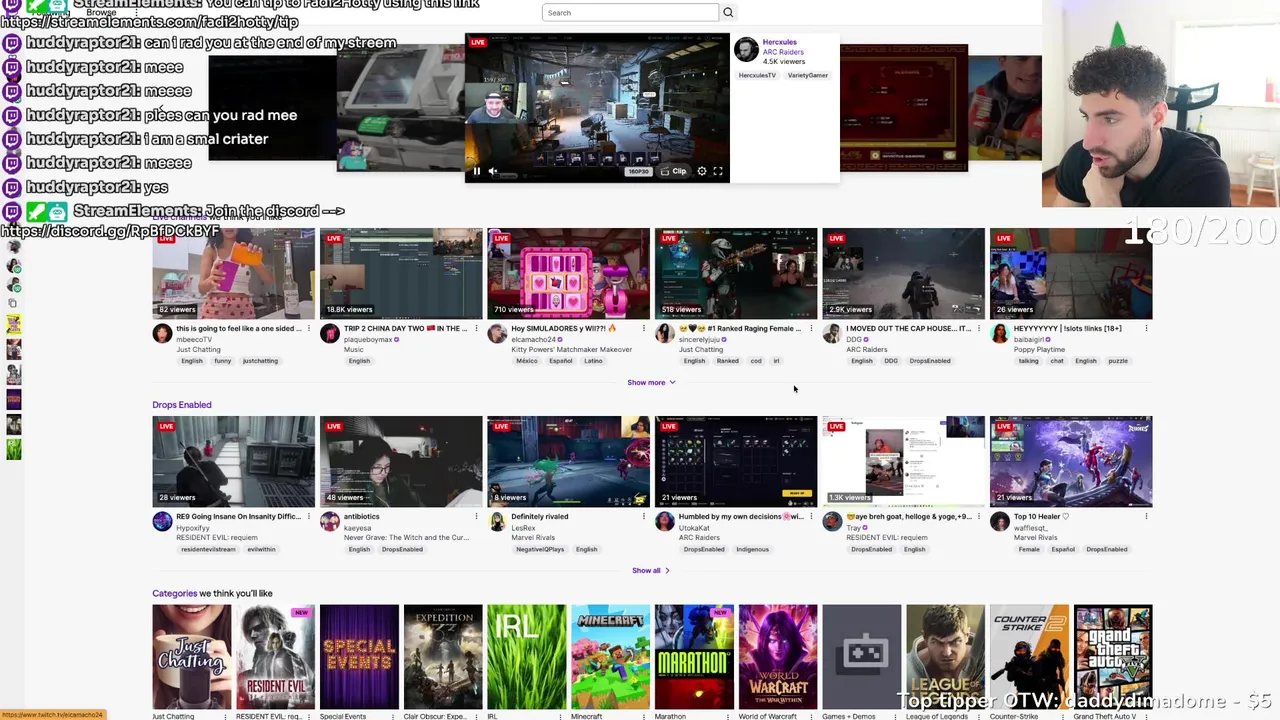The height and width of the screenshot is (720, 1280).
Task: Open Games + Demos category cover
Action: coord(861,657)
